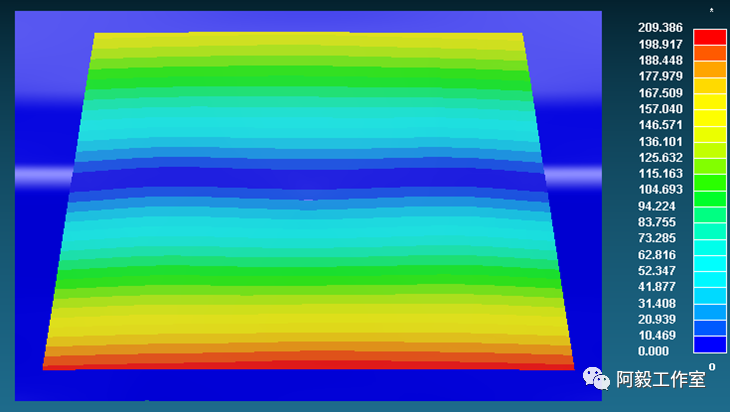The image size is (730, 412).
Task: Click the 52.347 legend value
Action: click(656, 270)
